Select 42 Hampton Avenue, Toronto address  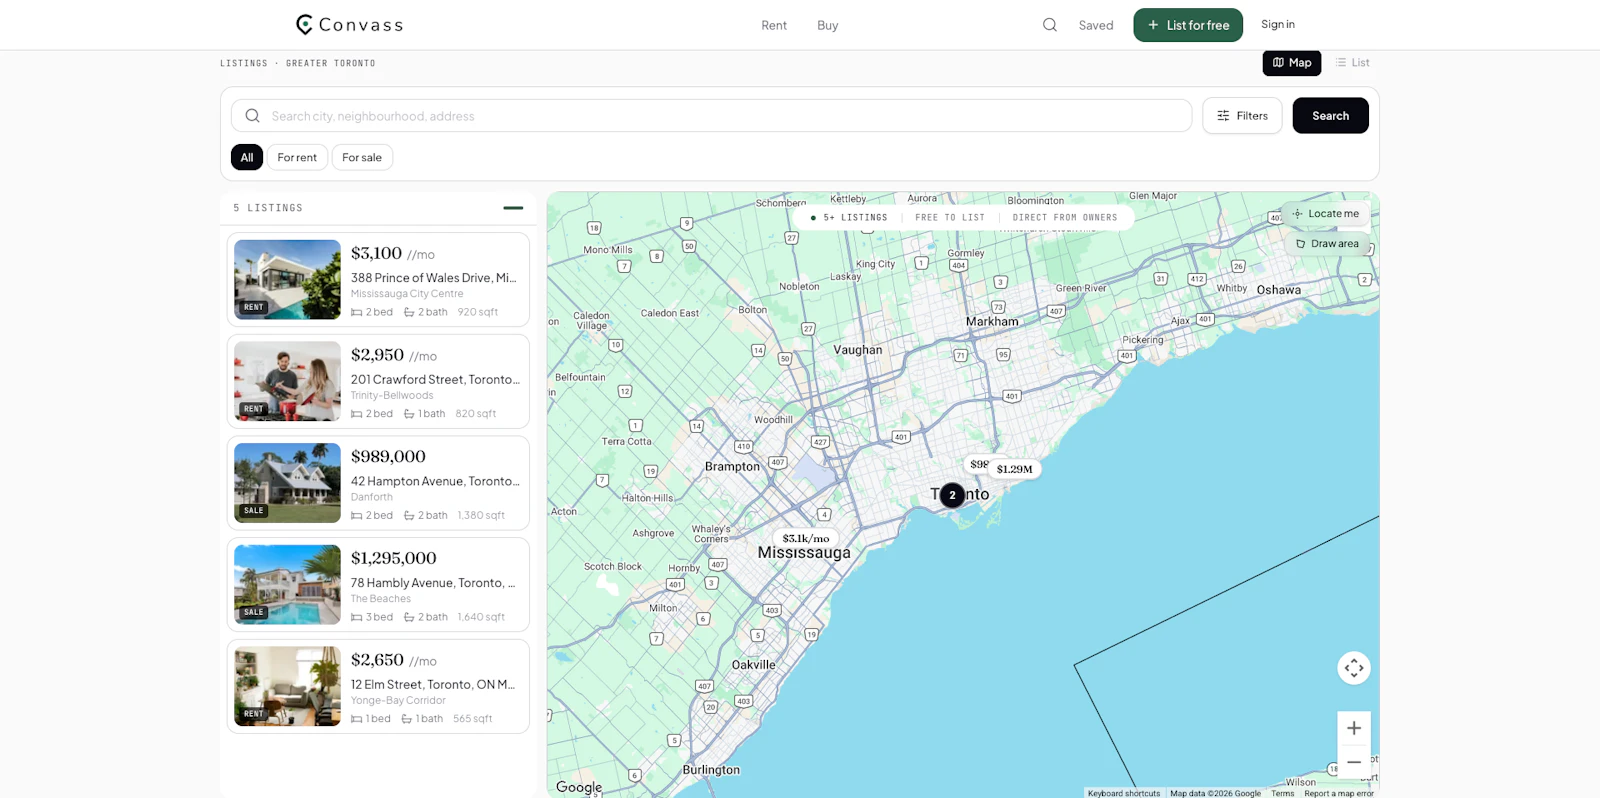tap(435, 481)
